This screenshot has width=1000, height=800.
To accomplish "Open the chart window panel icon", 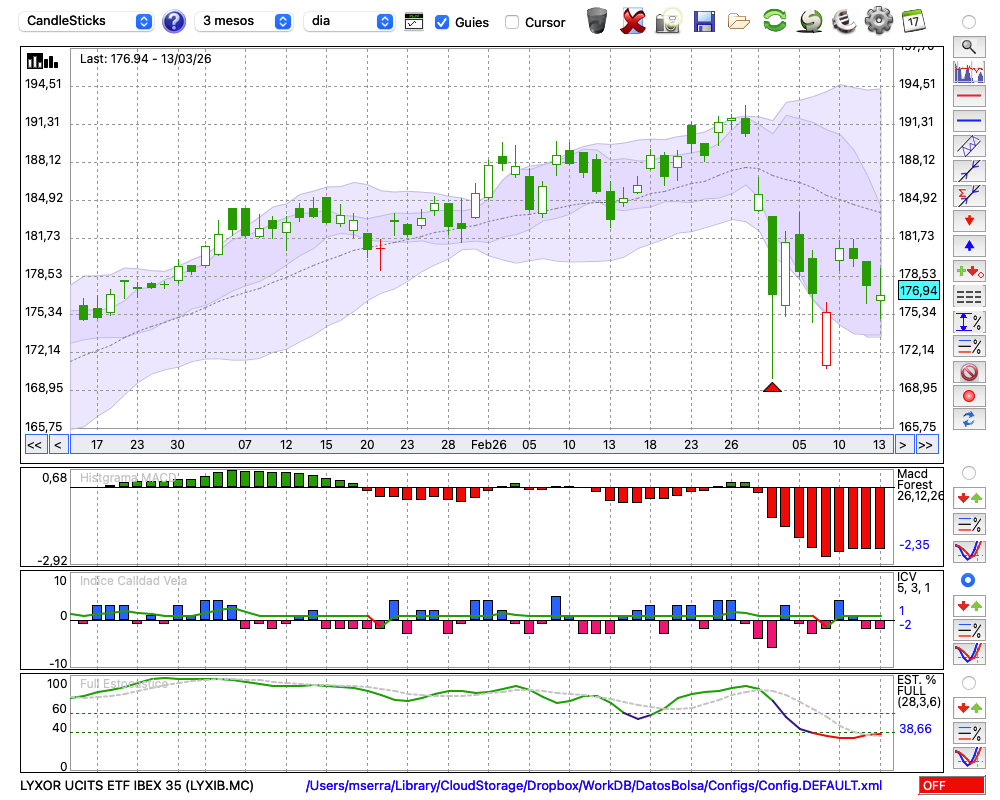I will 414,22.
